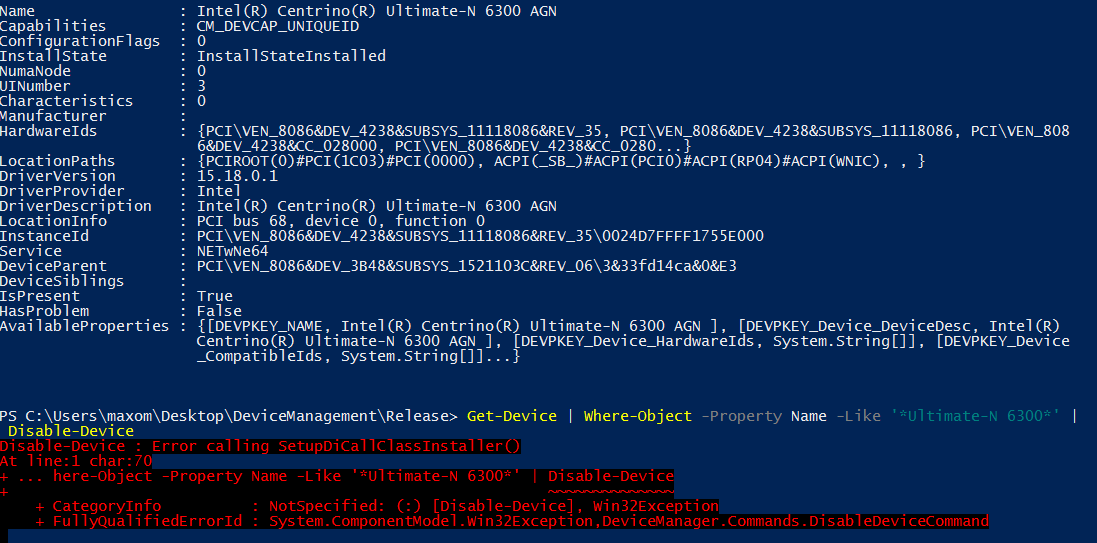The height and width of the screenshot is (543, 1097).
Task: Click the yellow Disable-Device command on prompt line
Action: pos(71,431)
